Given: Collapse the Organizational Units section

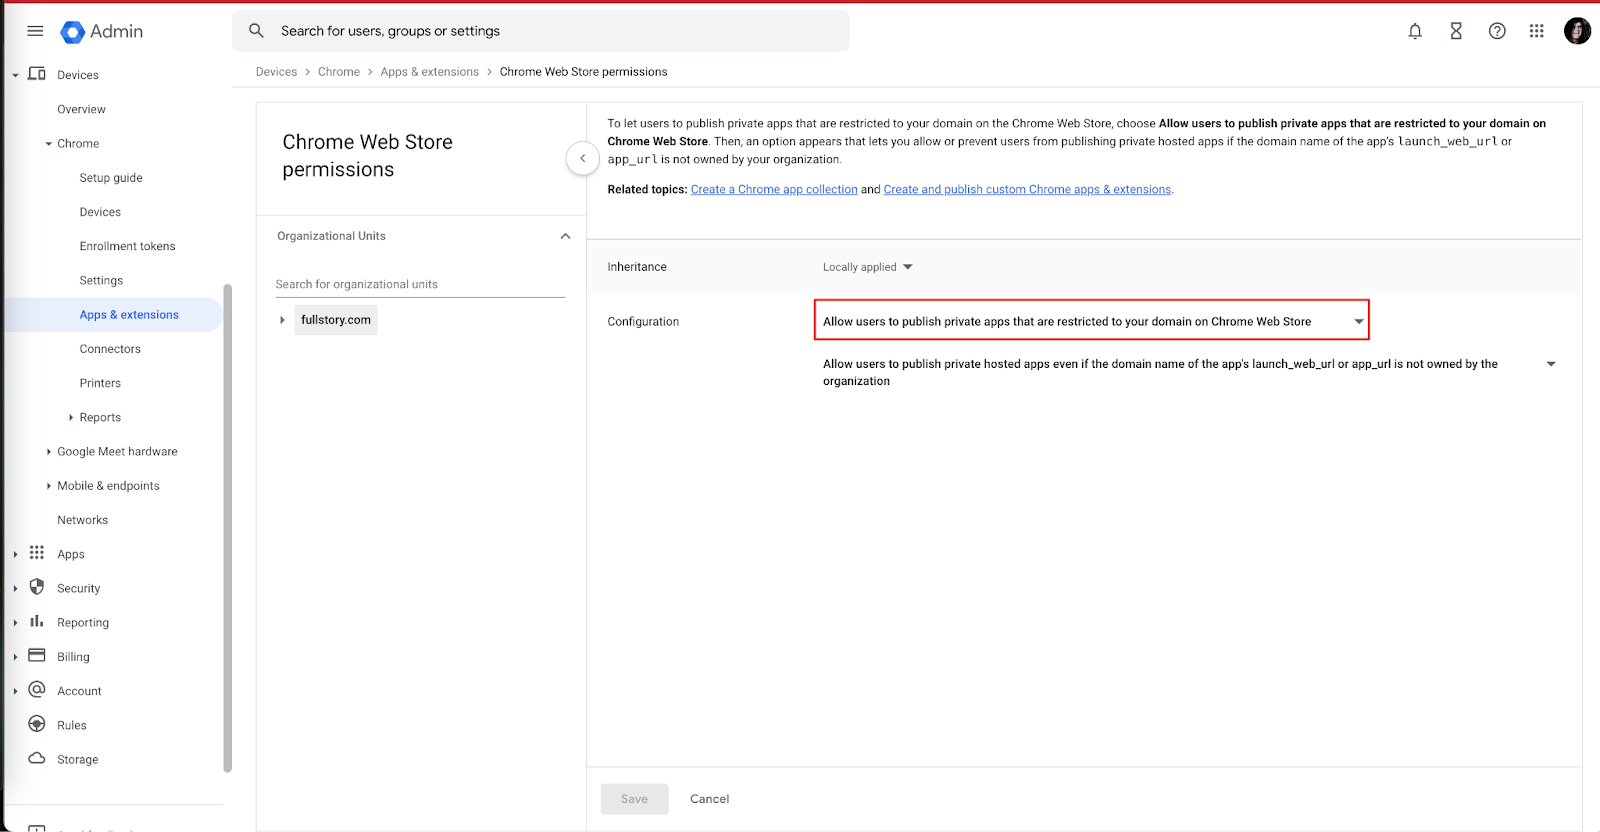Looking at the screenshot, I should (565, 236).
